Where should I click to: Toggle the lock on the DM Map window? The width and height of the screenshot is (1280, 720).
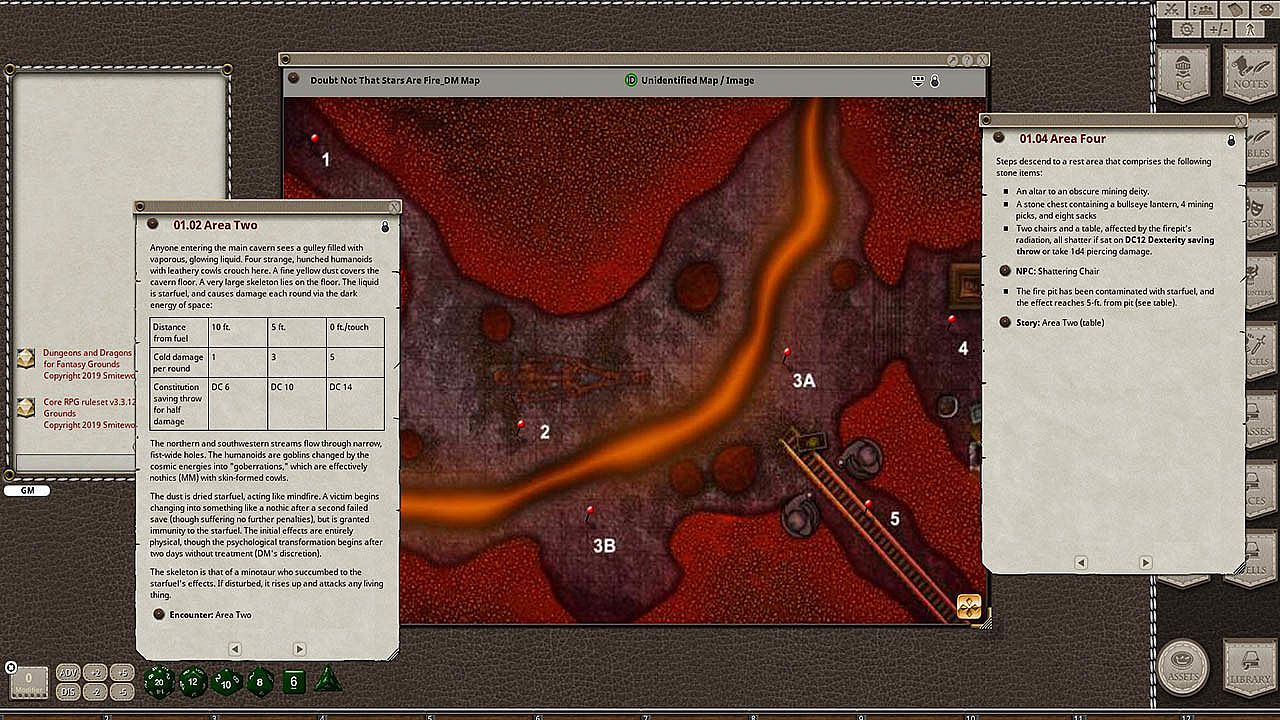tap(935, 81)
